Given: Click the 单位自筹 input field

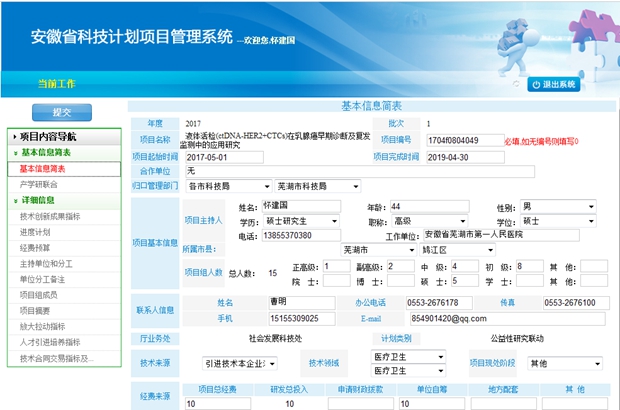Looking at the screenshot, I should (x=432, y=404).
